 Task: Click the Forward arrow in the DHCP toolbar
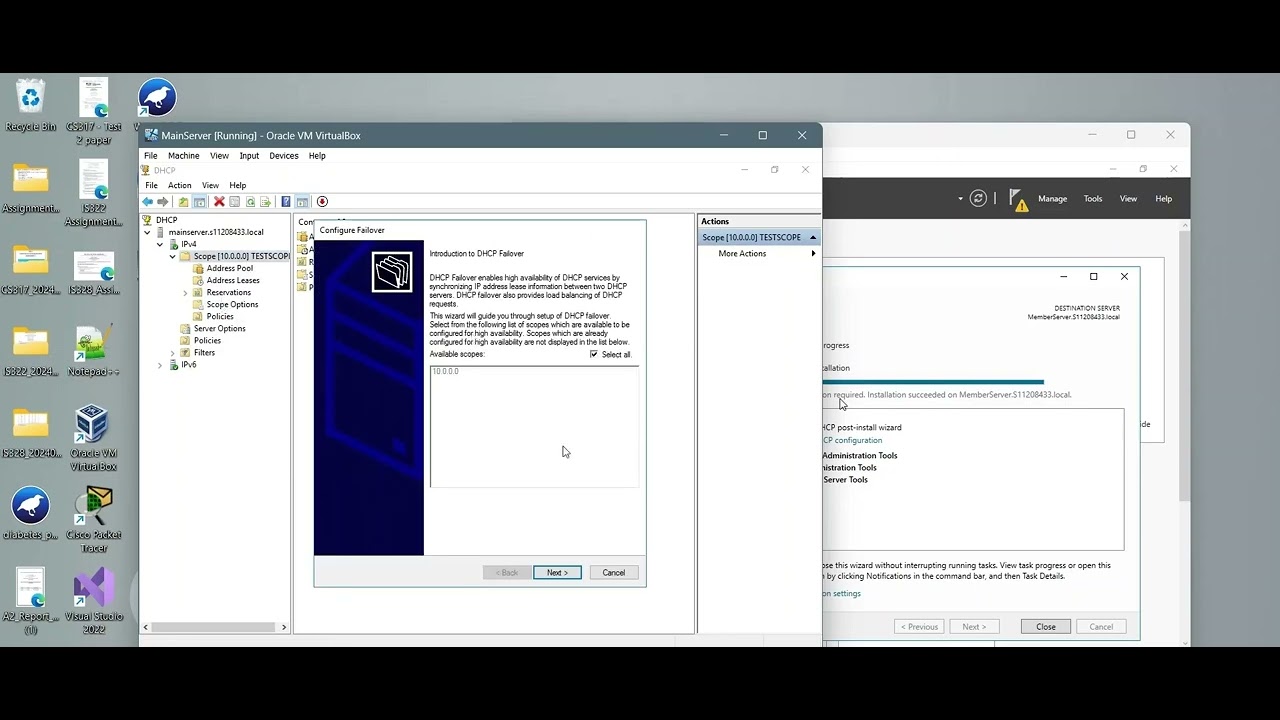pos(163,202)
